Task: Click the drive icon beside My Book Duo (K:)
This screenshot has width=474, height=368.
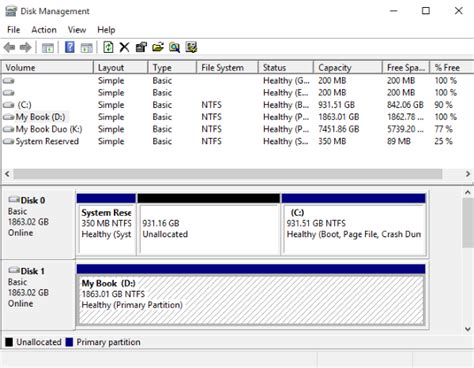Action: [9, 129]
